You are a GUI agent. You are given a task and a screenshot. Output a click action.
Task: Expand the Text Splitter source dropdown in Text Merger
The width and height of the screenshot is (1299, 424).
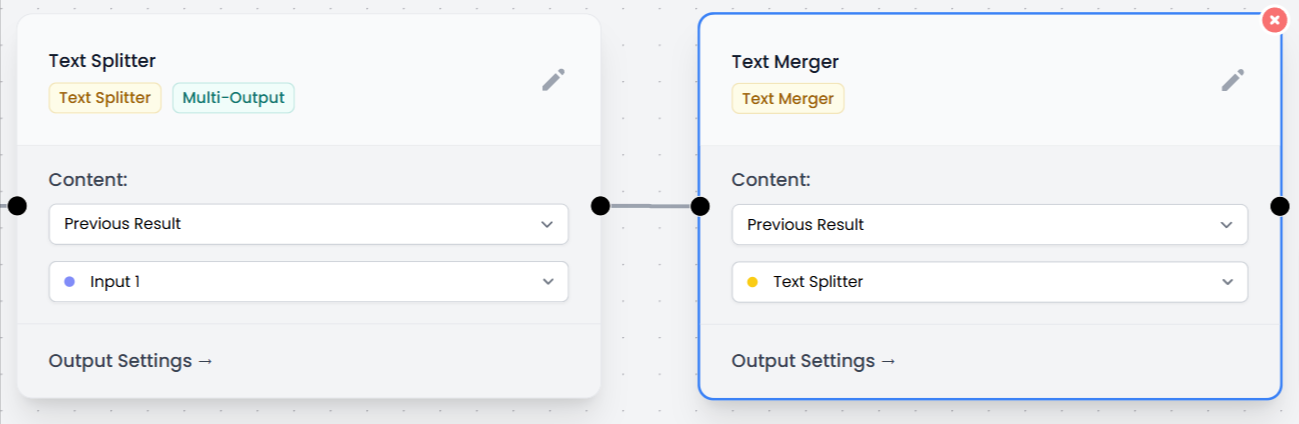[989, 282]
